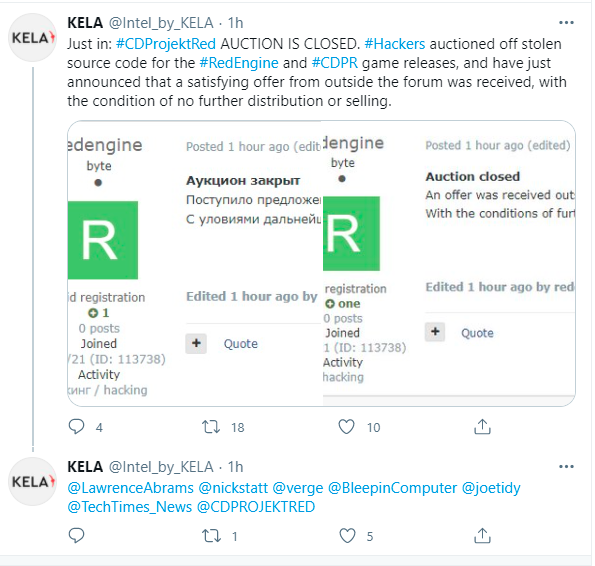Visit the @BleepinComputer profile mention

pos(392,488)
